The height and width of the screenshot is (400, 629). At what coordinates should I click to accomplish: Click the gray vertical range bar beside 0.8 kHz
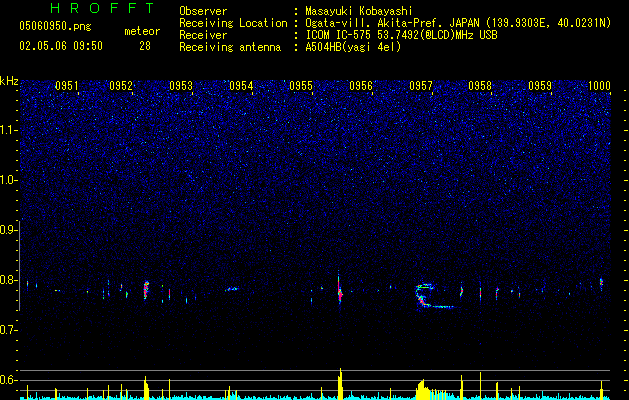[x=20, y=265]
